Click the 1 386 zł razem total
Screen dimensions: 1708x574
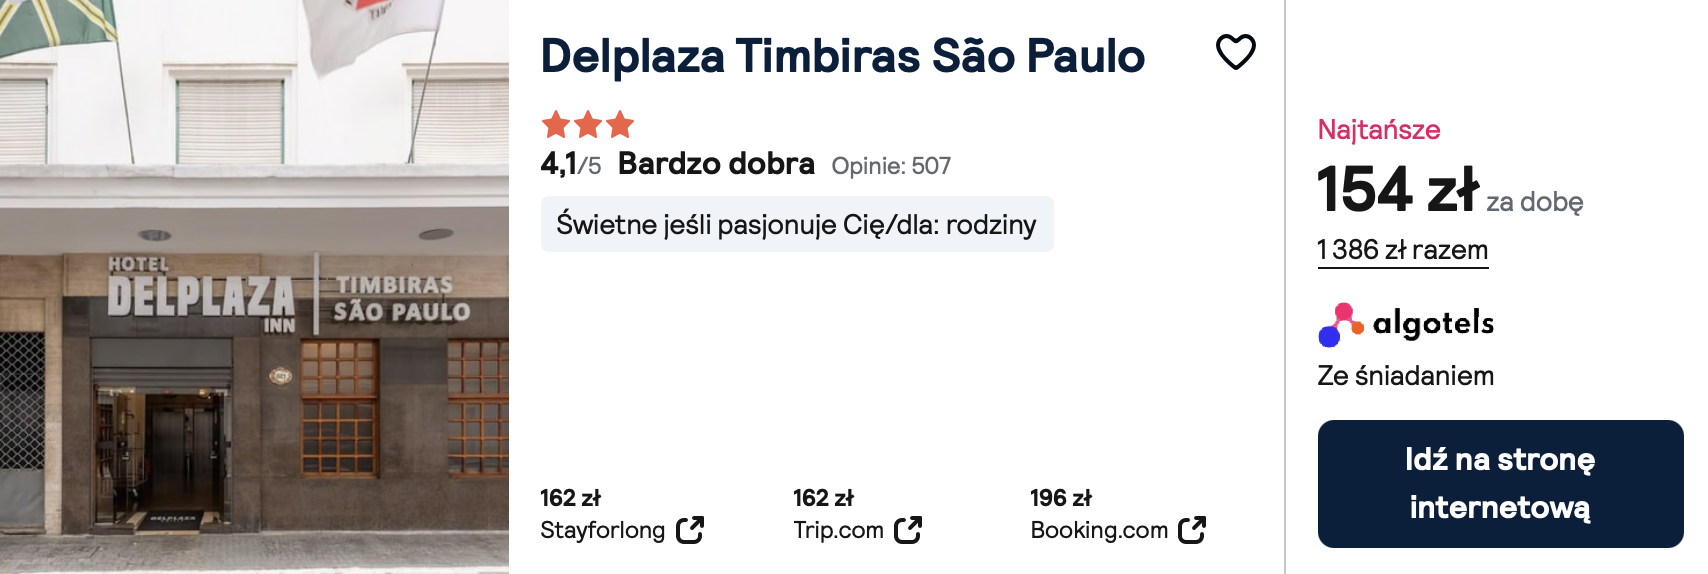coord(1403,250)
